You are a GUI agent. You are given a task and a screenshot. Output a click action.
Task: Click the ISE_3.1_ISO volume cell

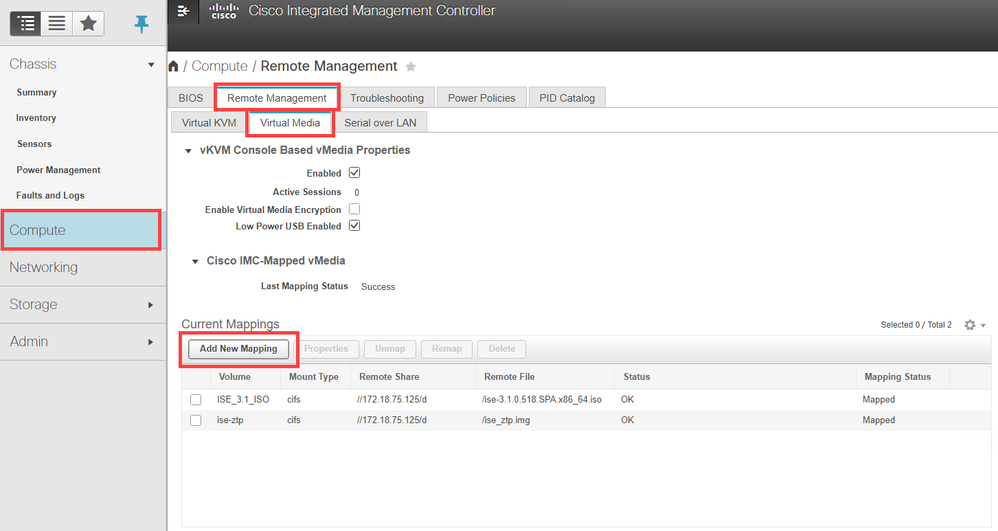click(242, 400)
